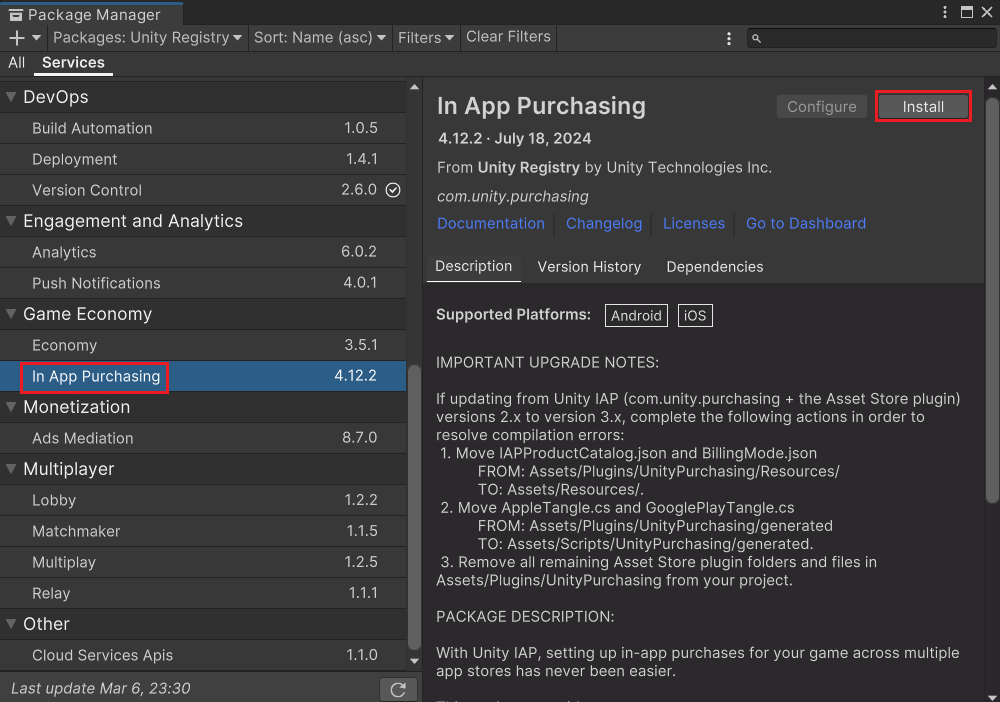Click version 4.12.2 · July 18, 2024 text
The width and height of the screenshot is (1000, 702).
[515, 138]
